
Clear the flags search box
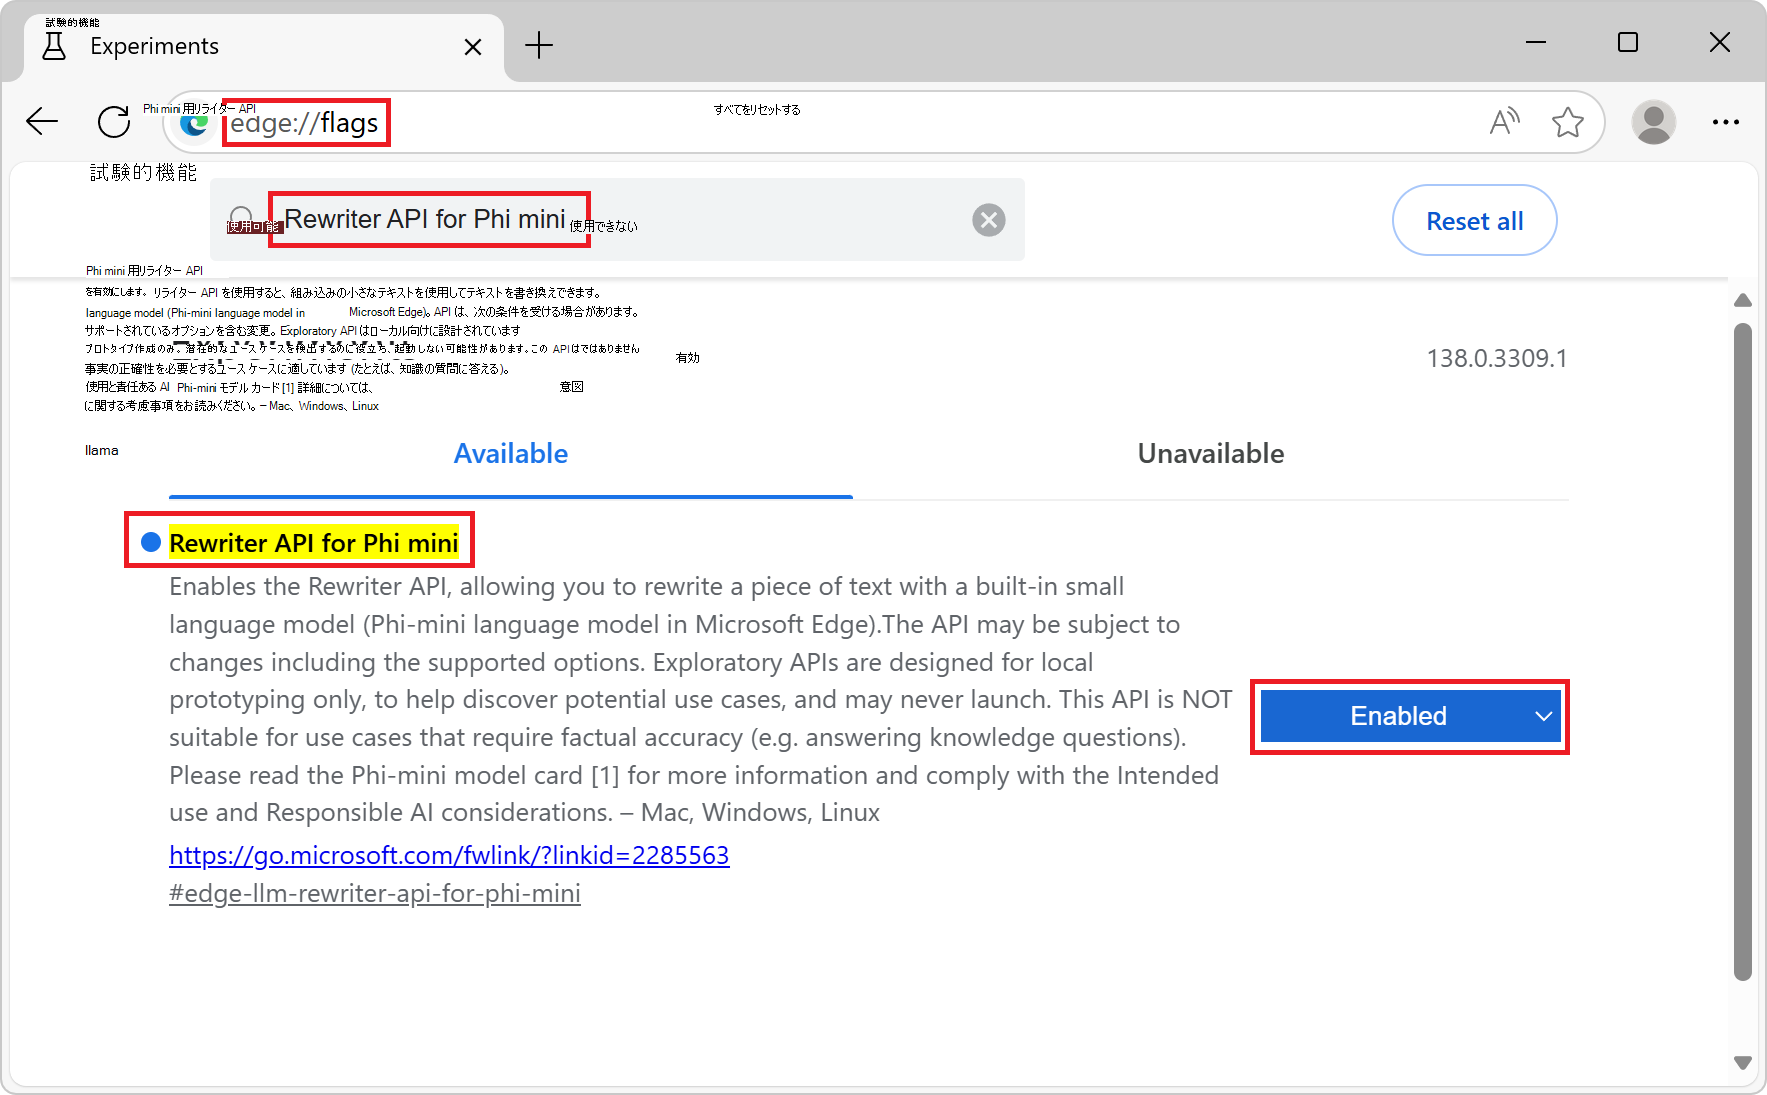[989, 220]
